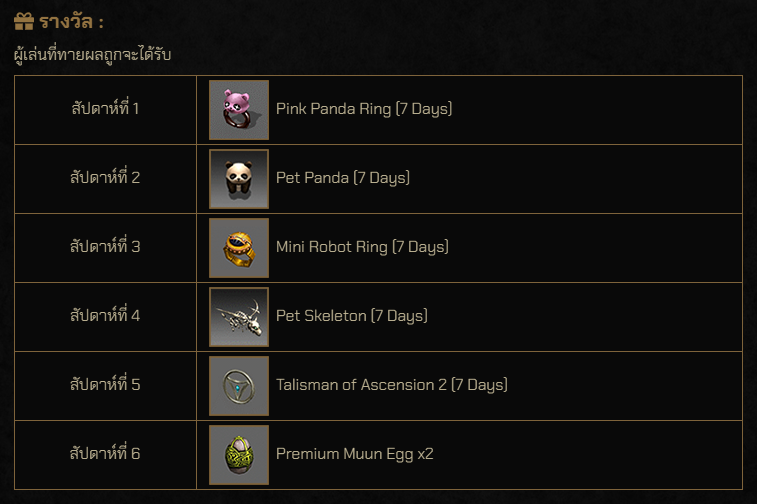757x504 pixels.
Task: Click the สัปดาห์ที่ 6 week cell
Action: coord(105,454)
